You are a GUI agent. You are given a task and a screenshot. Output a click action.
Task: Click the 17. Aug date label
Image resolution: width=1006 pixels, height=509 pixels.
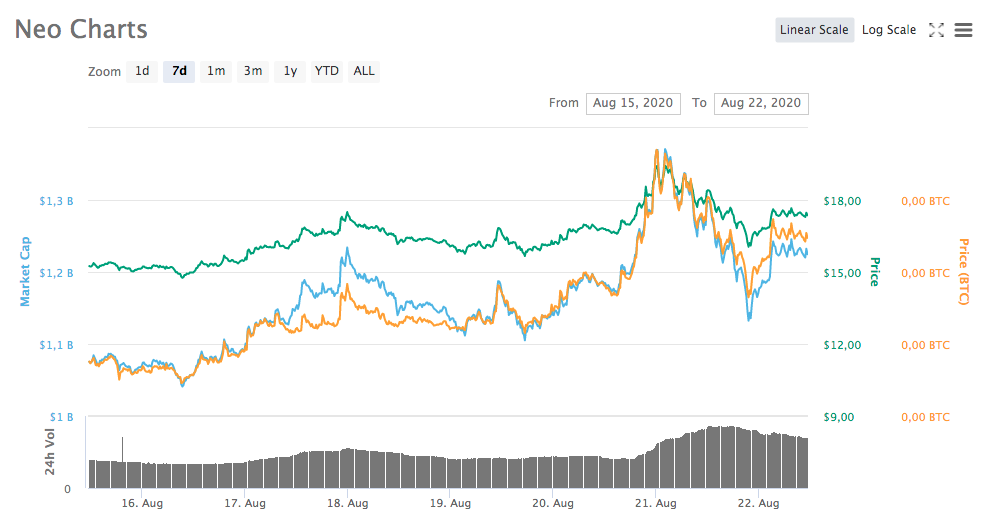tap(245, 503)
